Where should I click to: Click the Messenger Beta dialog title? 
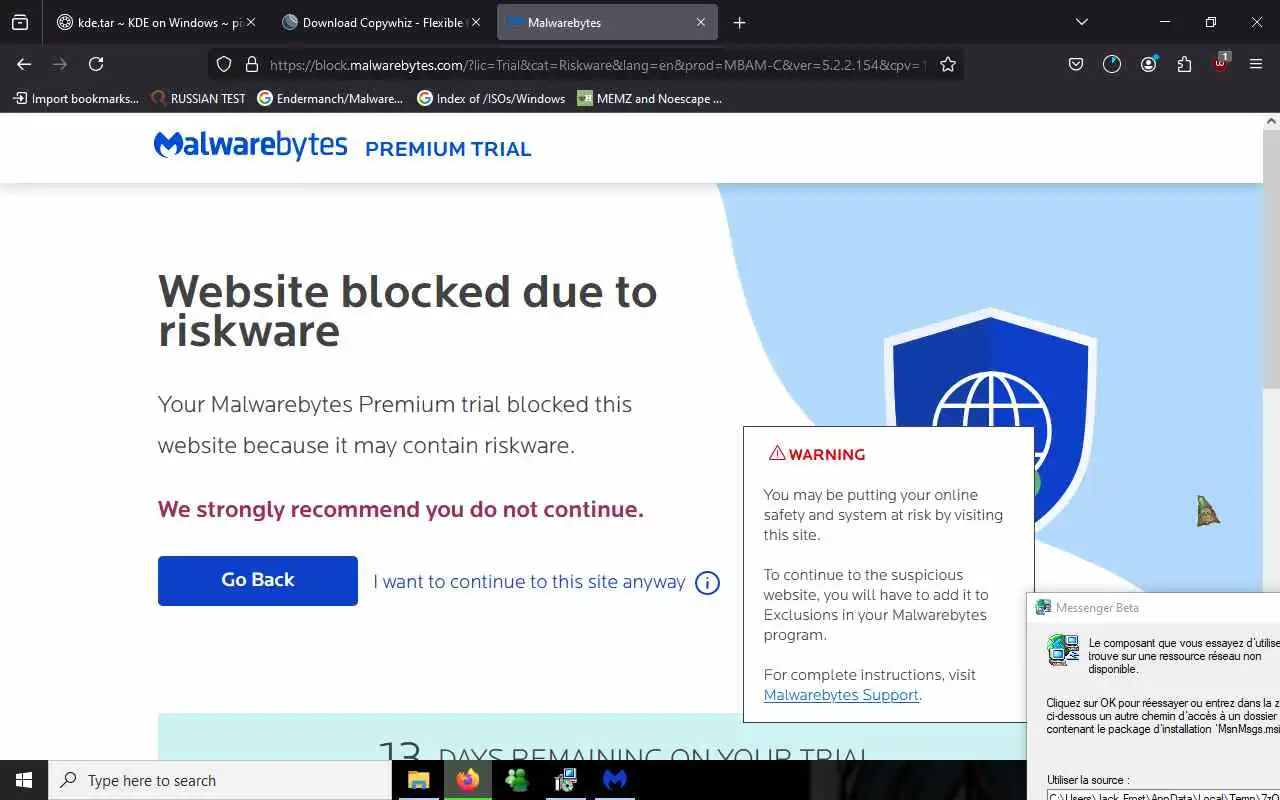tap(1097, 607)
